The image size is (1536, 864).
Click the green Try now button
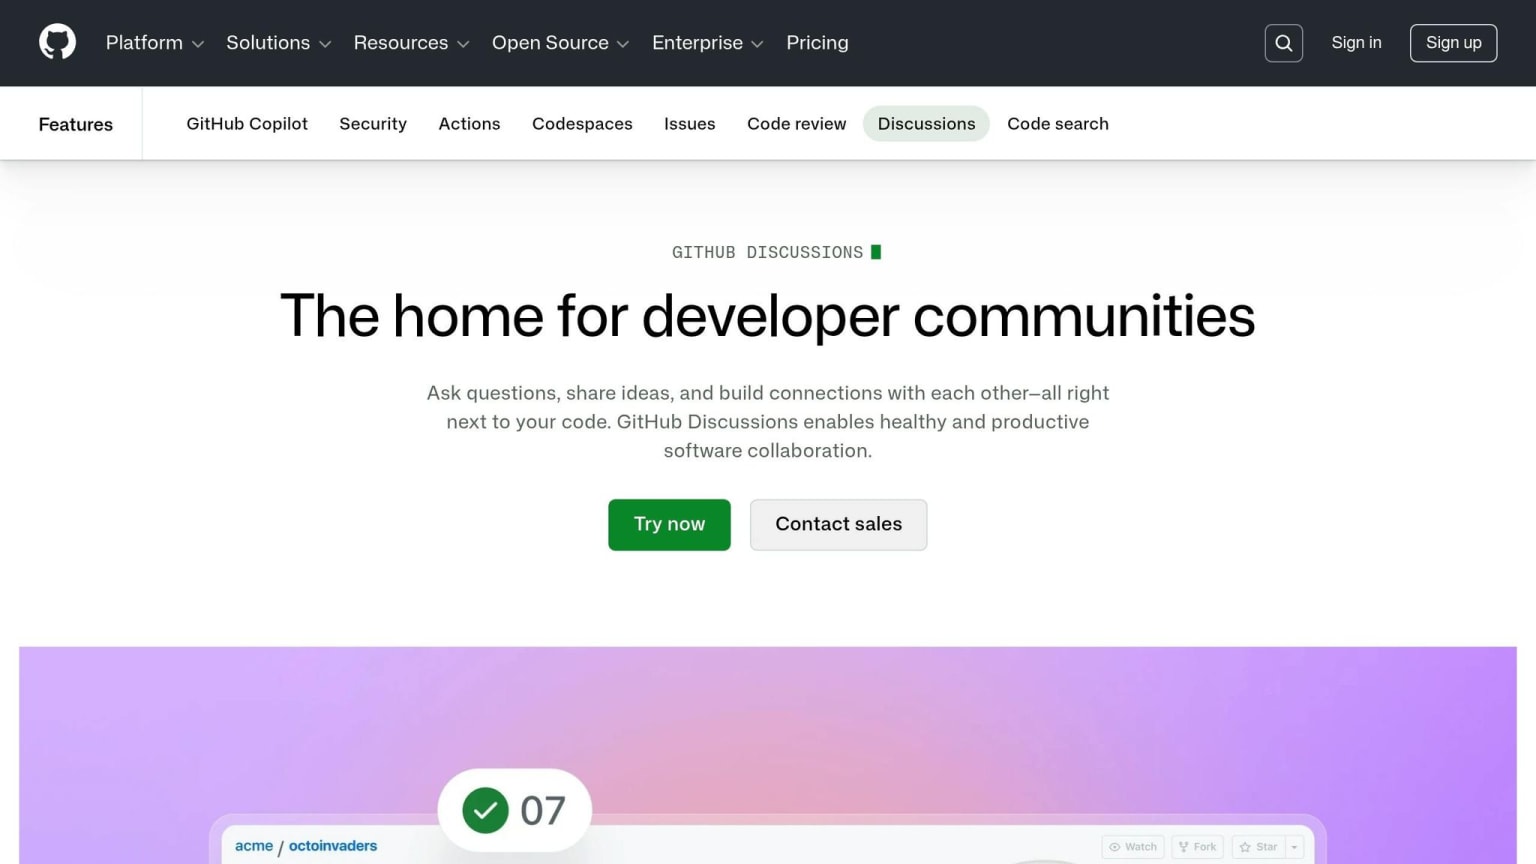point(669,524)
